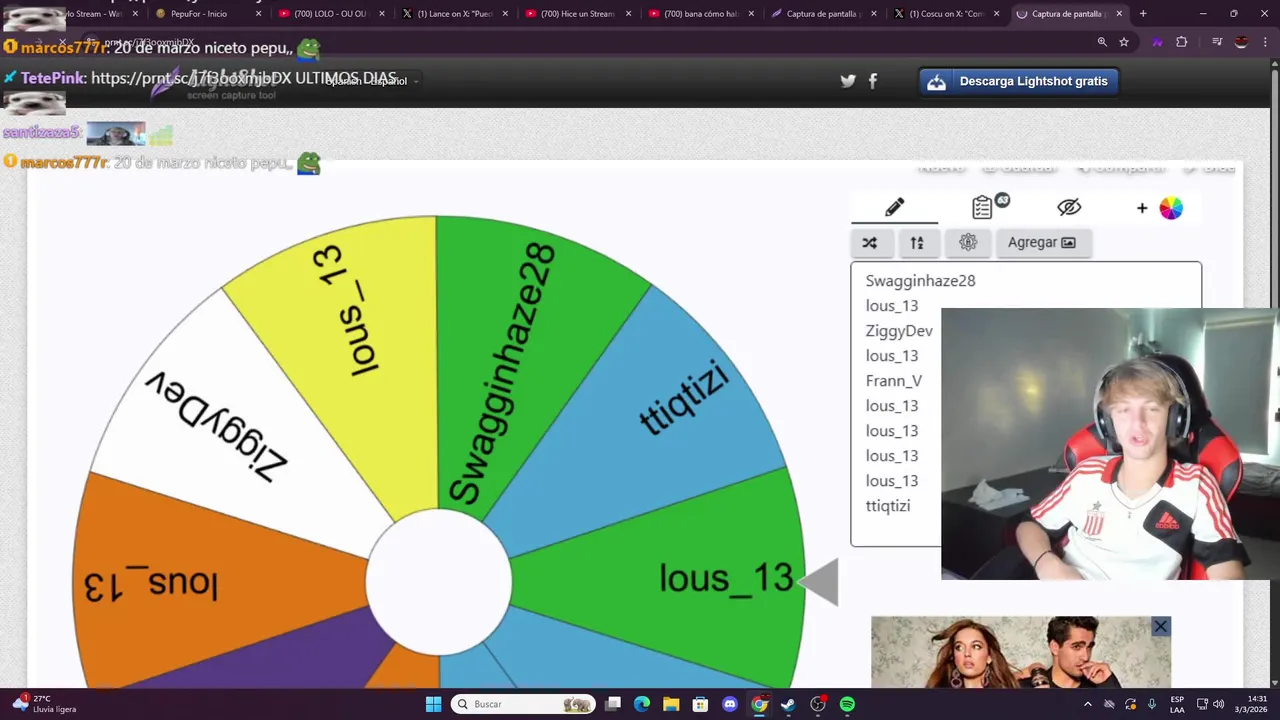The image size is (1280, 720).
Task: Open the gear advanced options button
Action: 967,242
